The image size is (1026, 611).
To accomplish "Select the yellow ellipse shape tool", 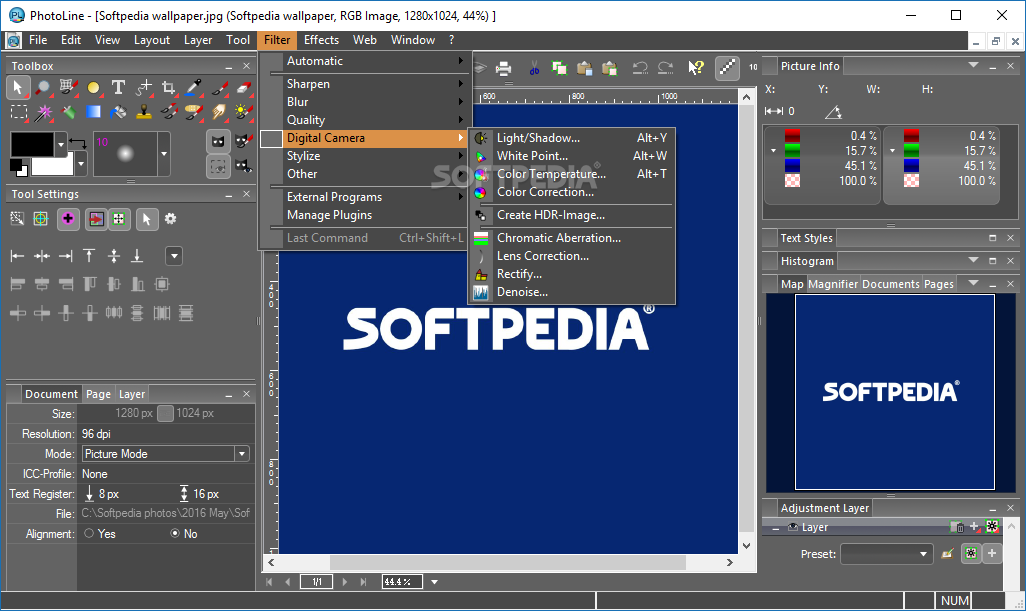I will point(94,87).
